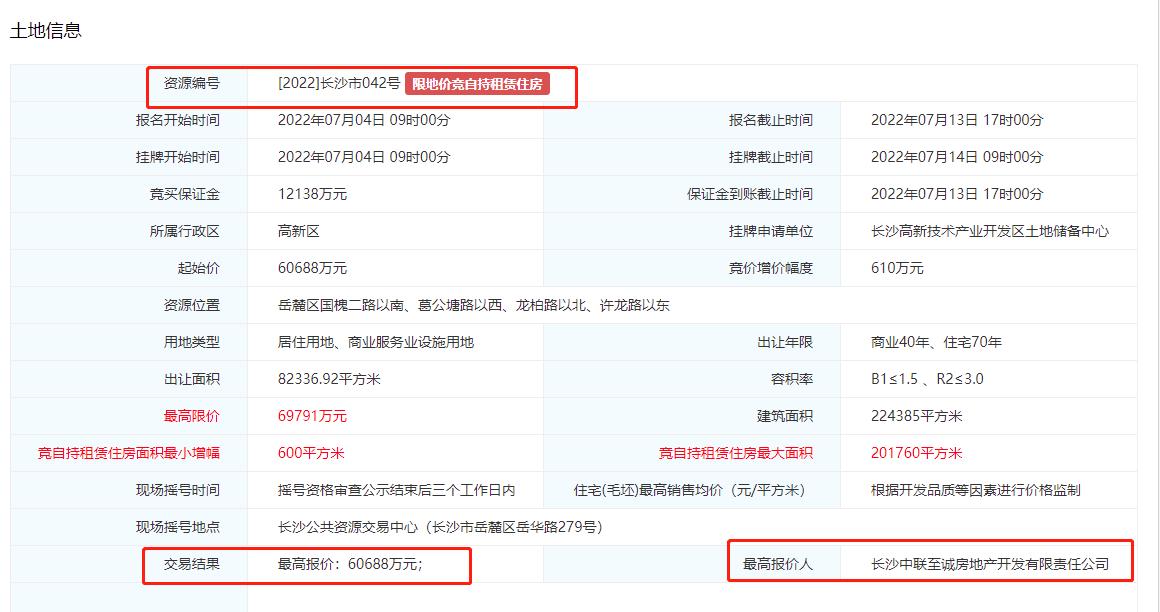Click the 竞买保证金 label

184,194
